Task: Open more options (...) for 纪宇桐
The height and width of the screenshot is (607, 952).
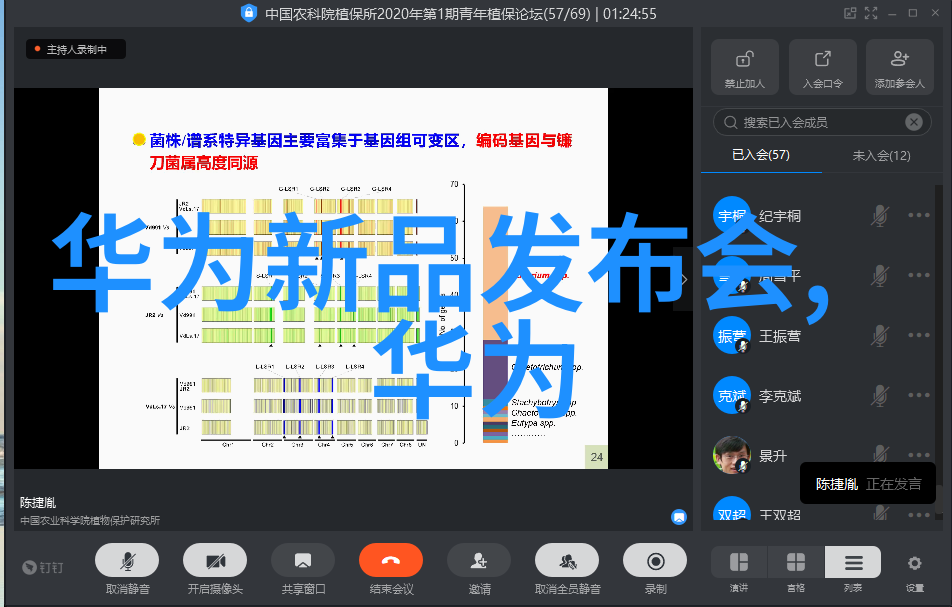Action: point(919,215)
